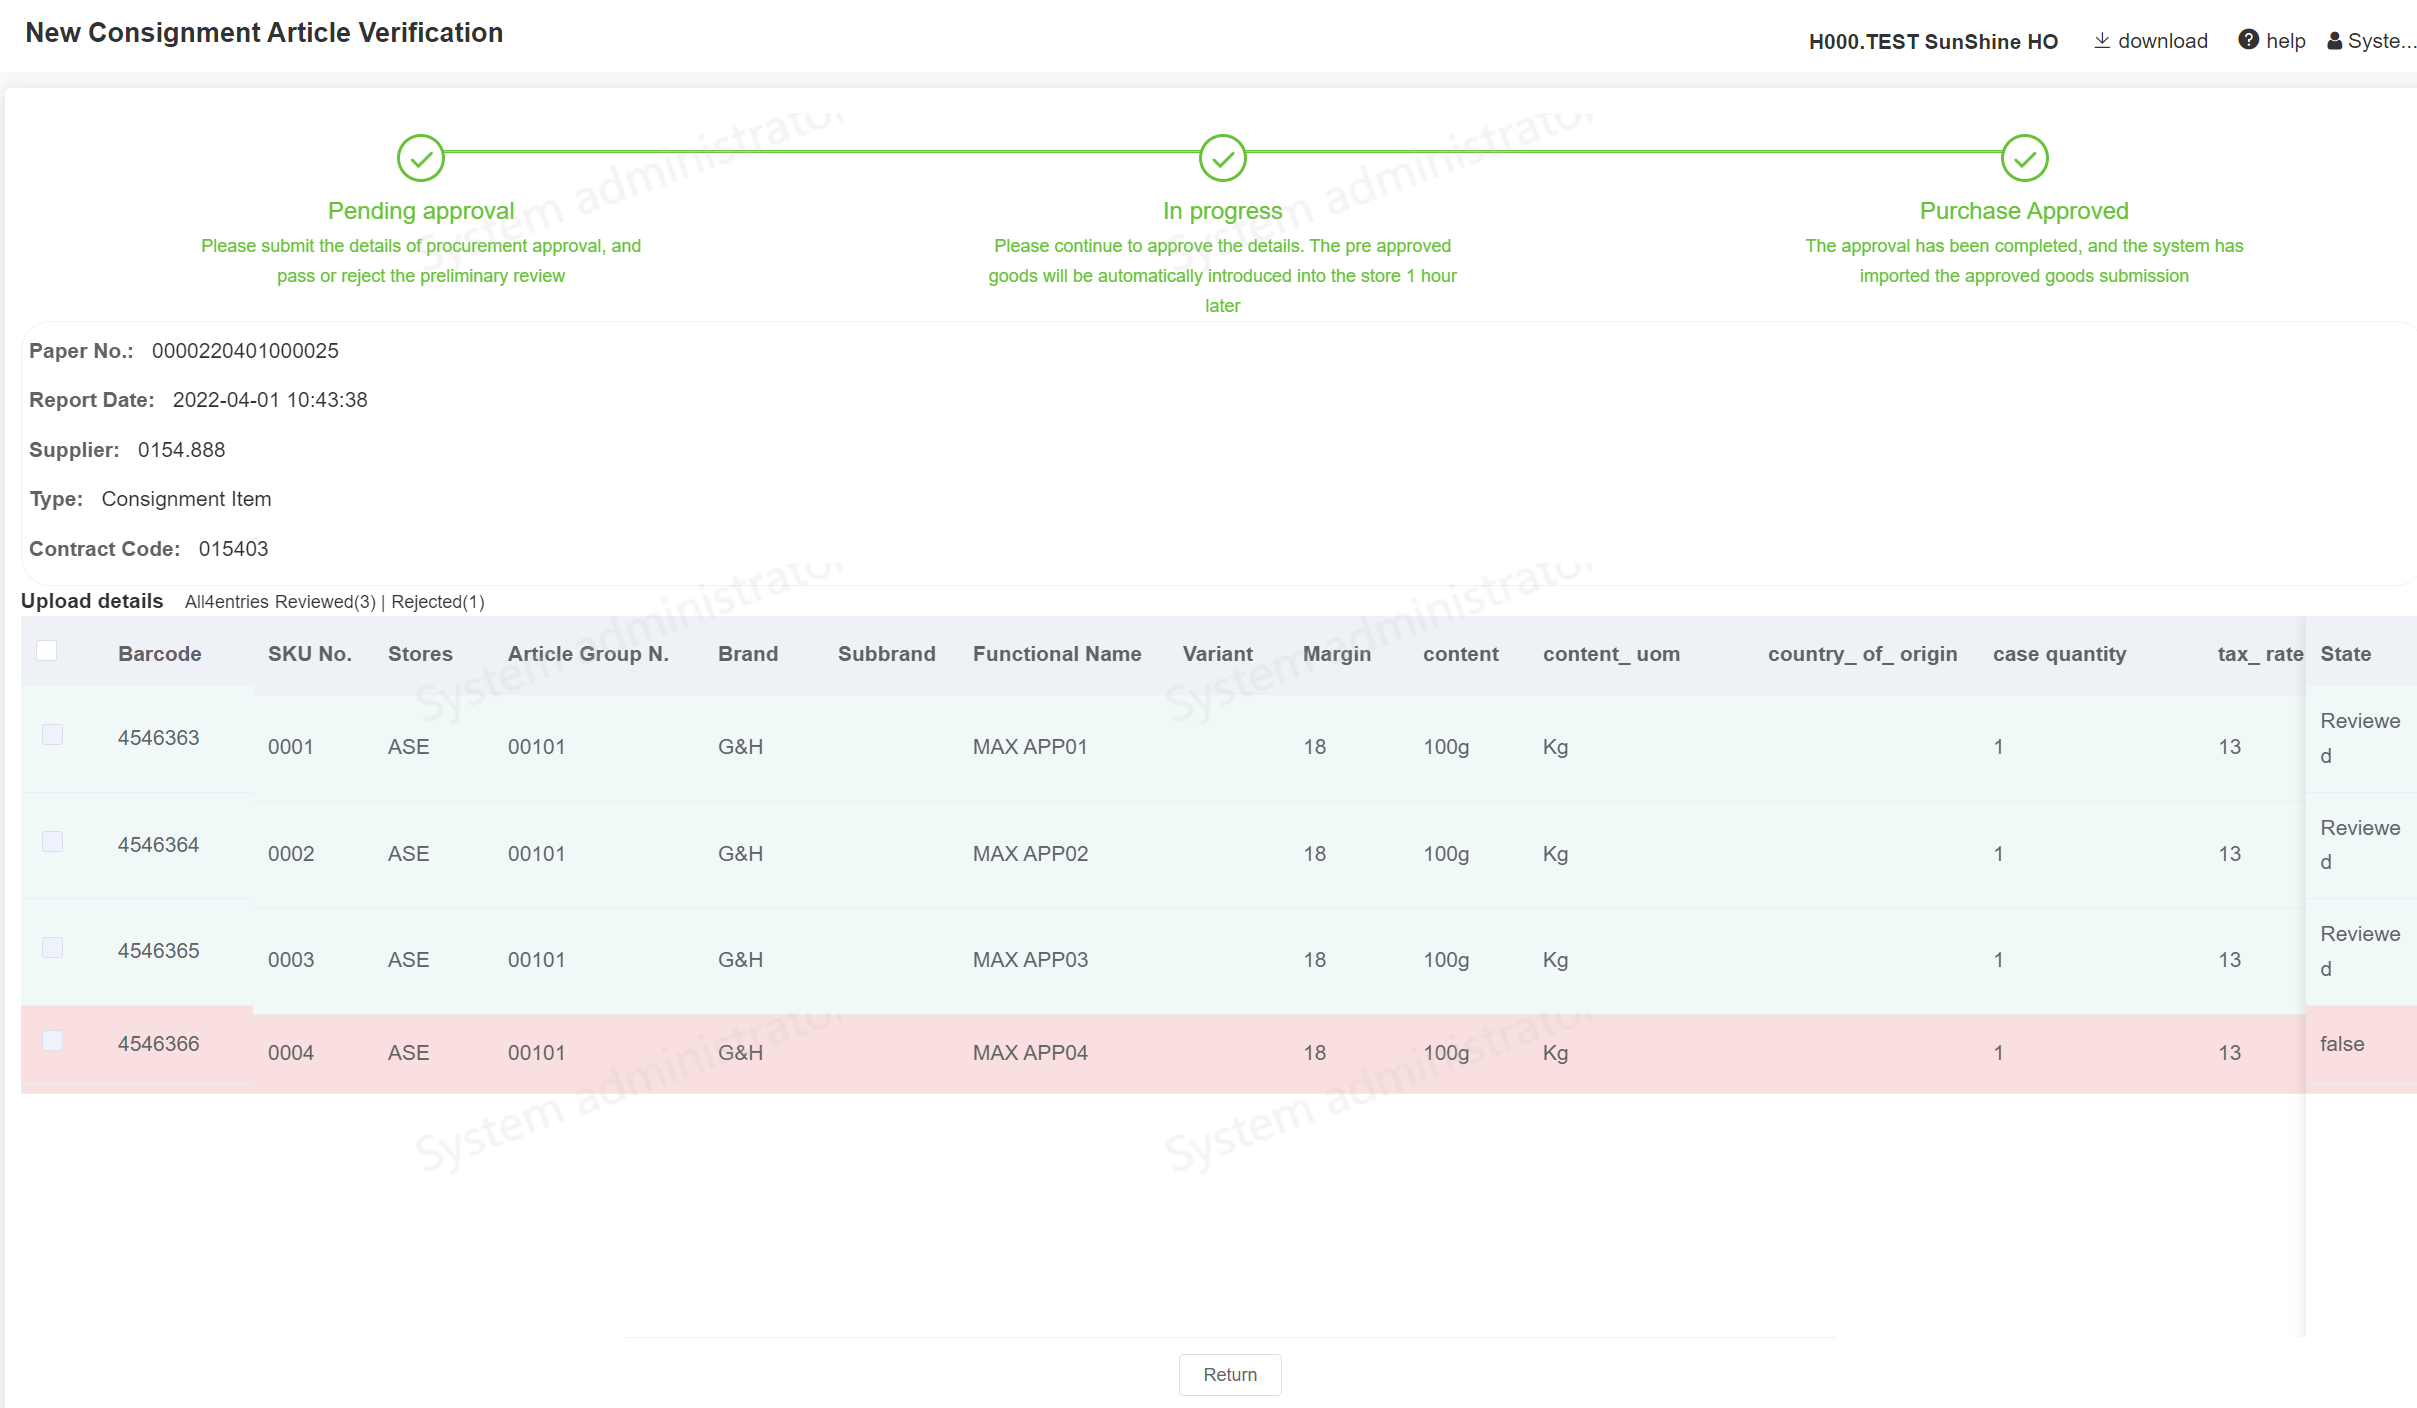The image size is (2417, 1408).
Task: Show All4entries Reviewed(3) filter
Action: click(x=280, y=602)
